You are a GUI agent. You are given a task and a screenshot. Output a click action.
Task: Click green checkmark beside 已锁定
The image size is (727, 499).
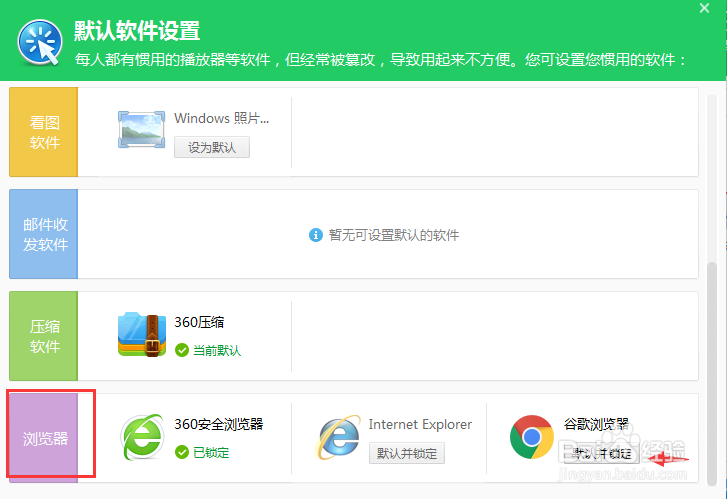tap(182, 452)
